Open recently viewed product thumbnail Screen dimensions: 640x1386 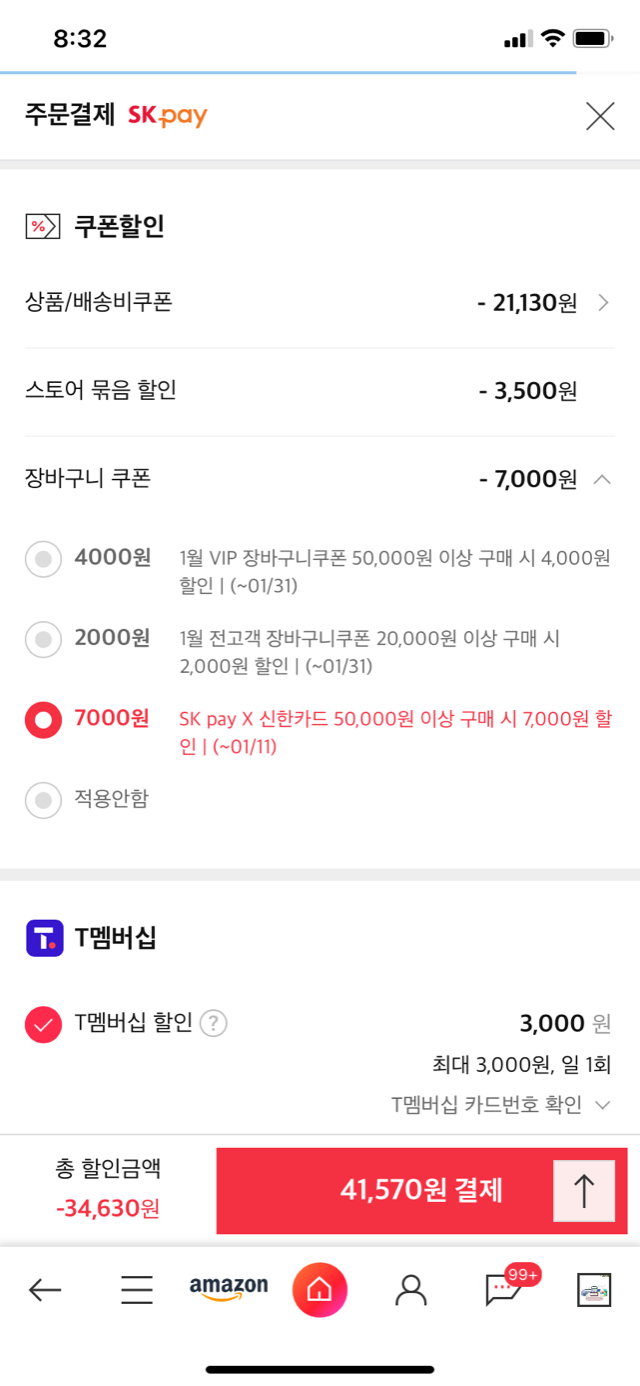point(594,1290)
